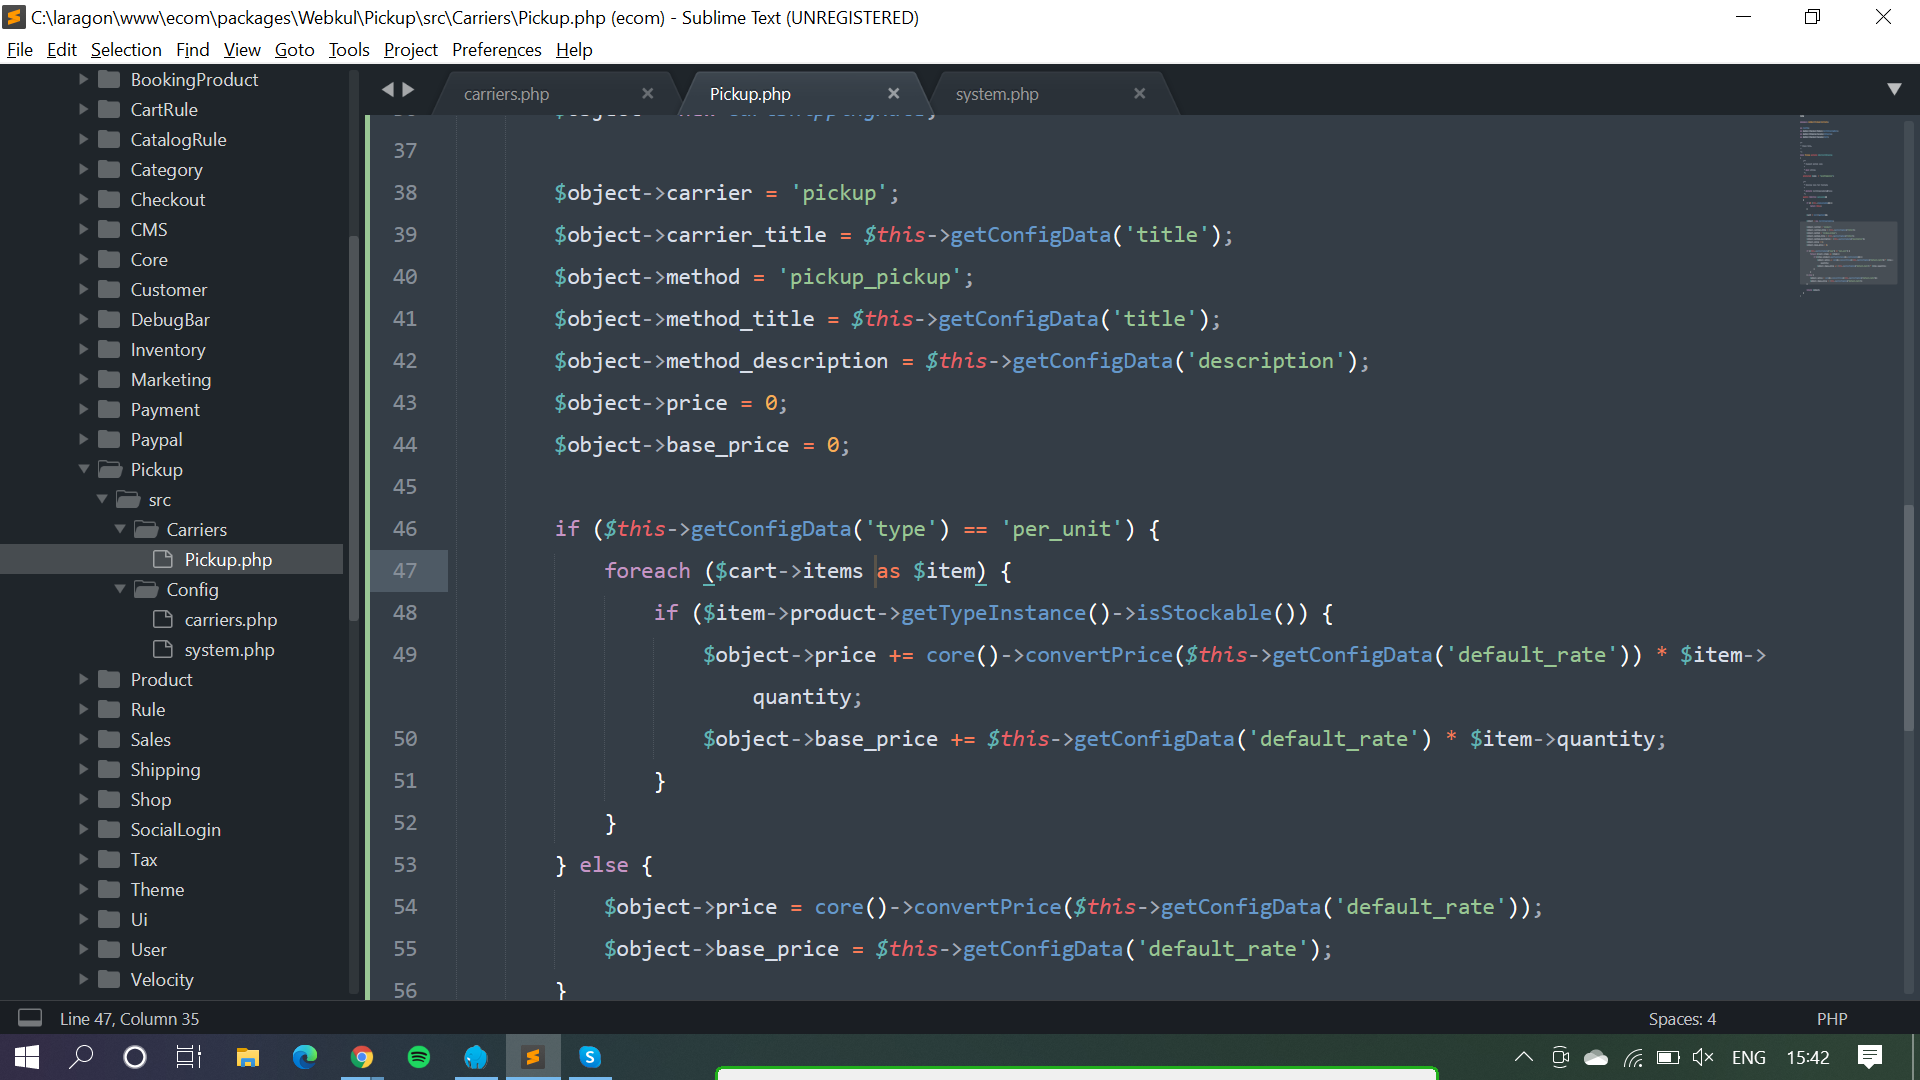Click the Inventory folder icon

tap(110, 349)
